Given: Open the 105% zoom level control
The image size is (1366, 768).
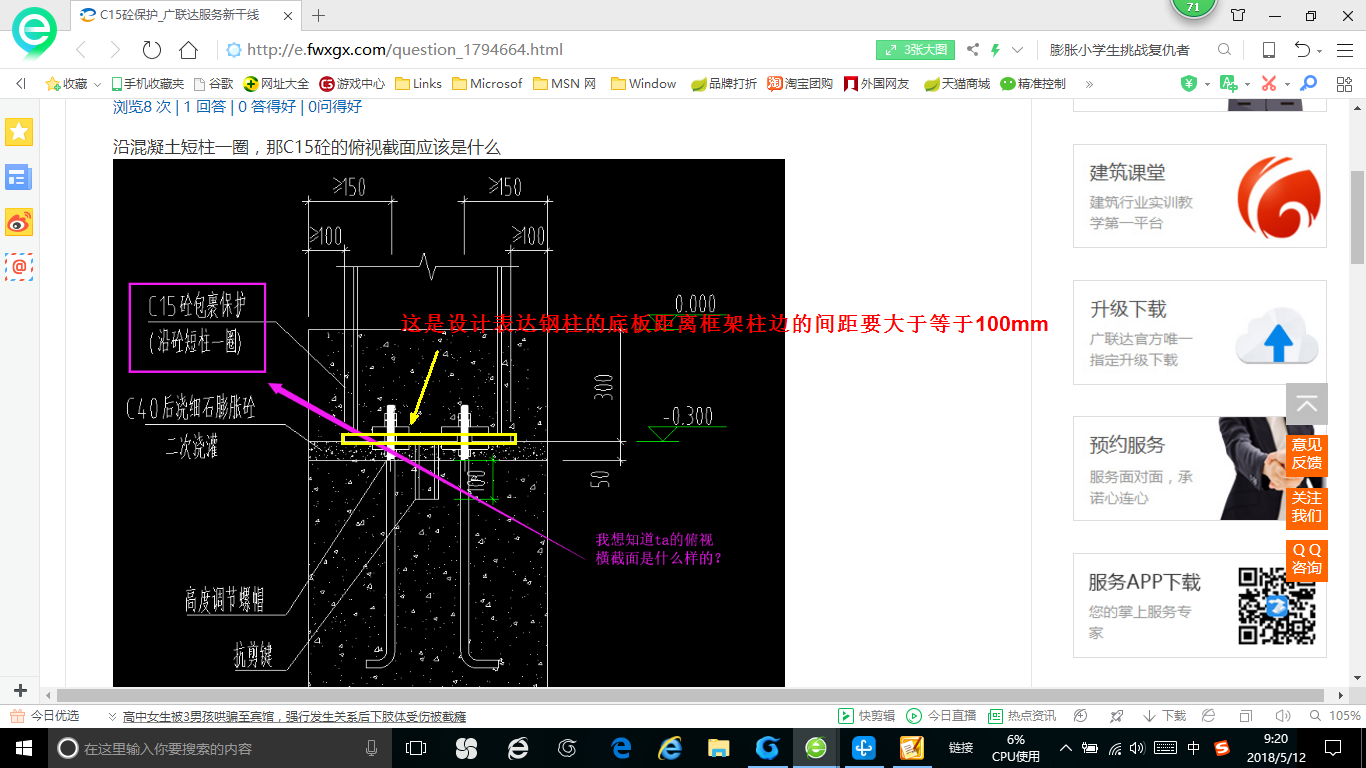Looking at the screenshot, I should (1336, 716).
